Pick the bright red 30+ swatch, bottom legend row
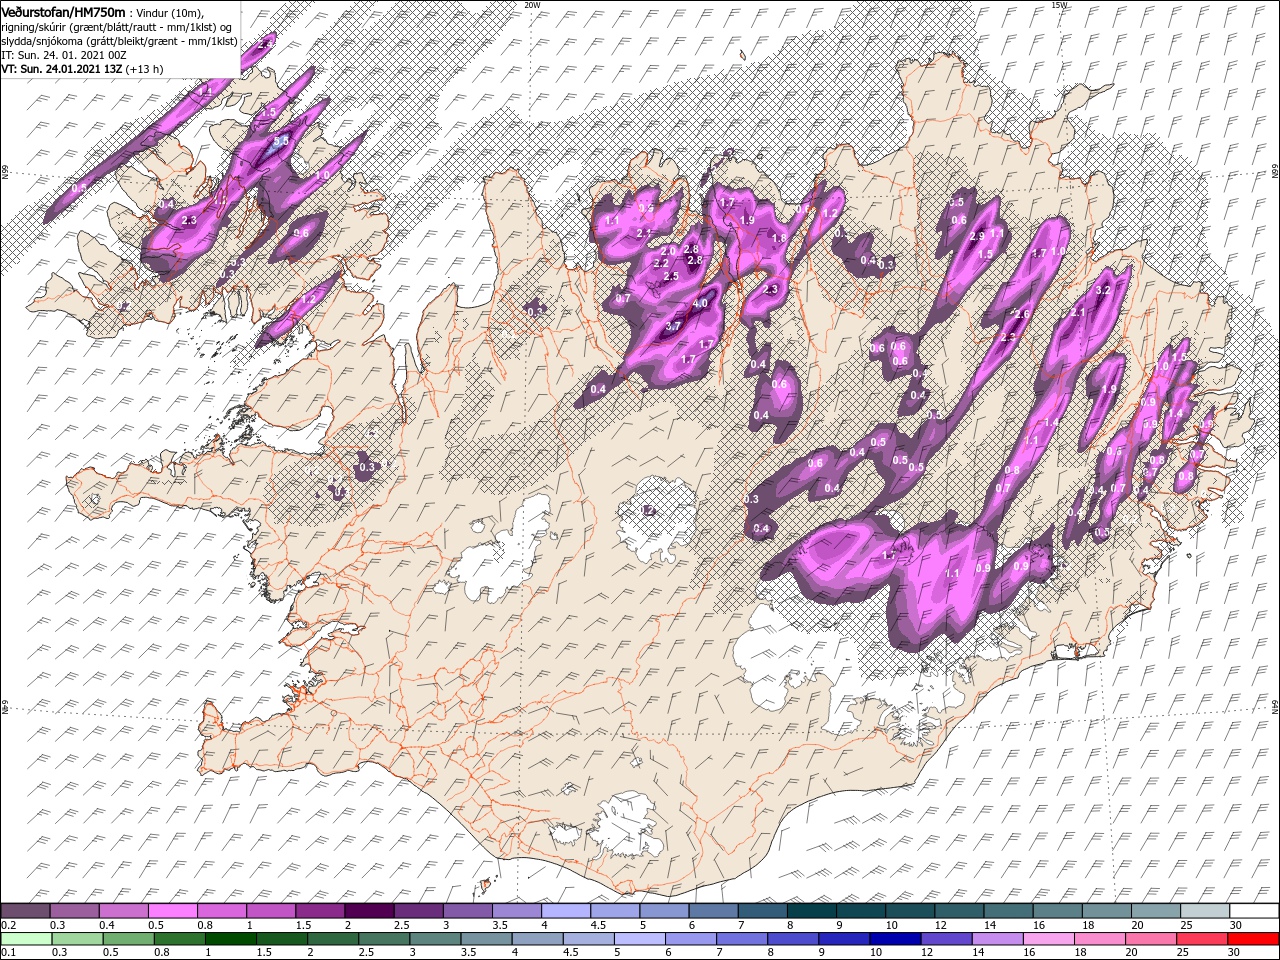1280x960 pixels. [x=1254, y=939]
